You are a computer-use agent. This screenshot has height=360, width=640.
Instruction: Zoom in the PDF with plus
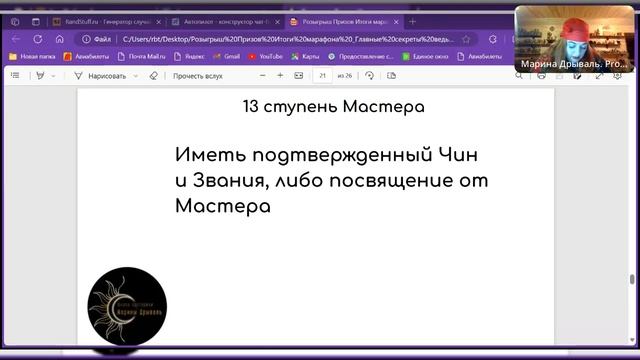click(x=280, y=76)
